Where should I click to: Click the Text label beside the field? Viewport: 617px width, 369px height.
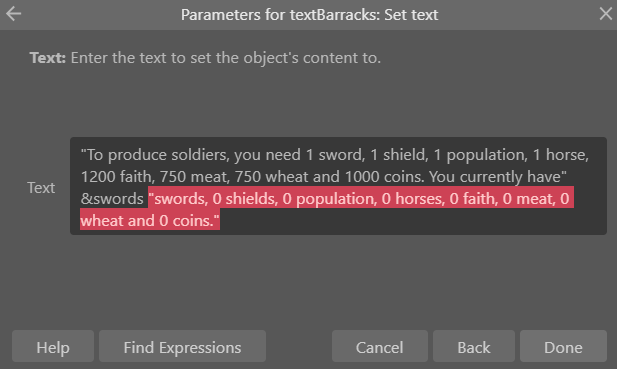[x=41, y=188]
